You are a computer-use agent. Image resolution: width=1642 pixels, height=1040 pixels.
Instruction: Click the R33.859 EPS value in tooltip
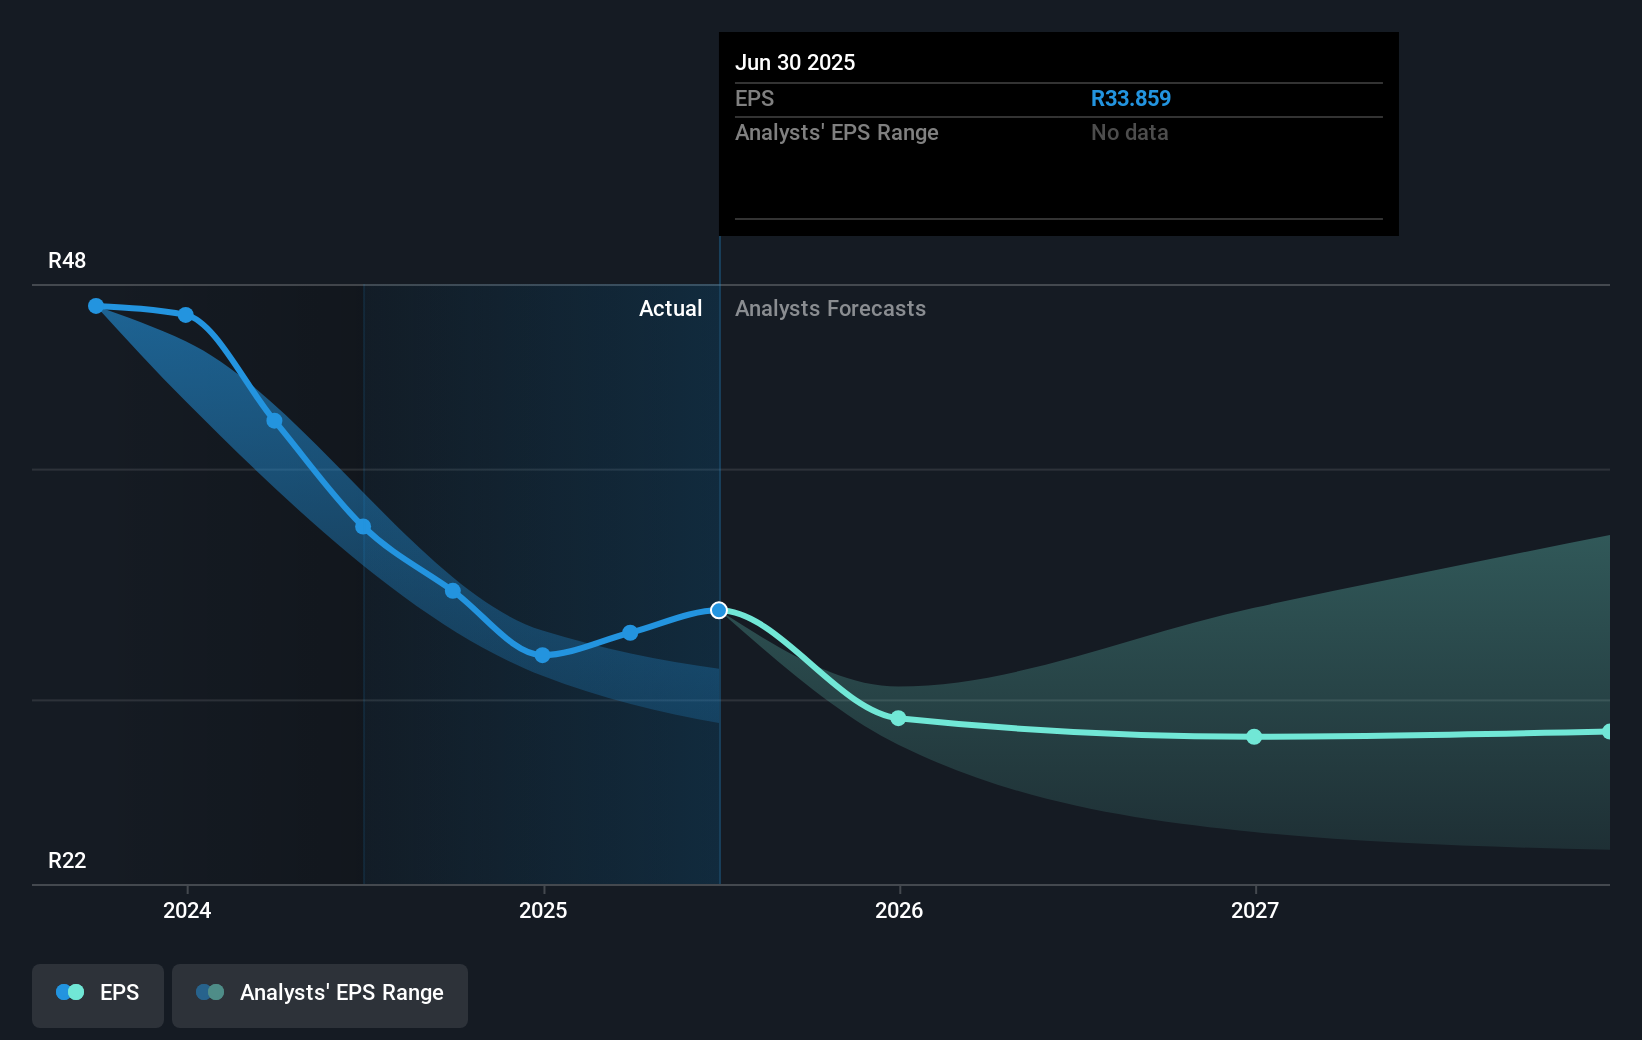point(1130,99)
